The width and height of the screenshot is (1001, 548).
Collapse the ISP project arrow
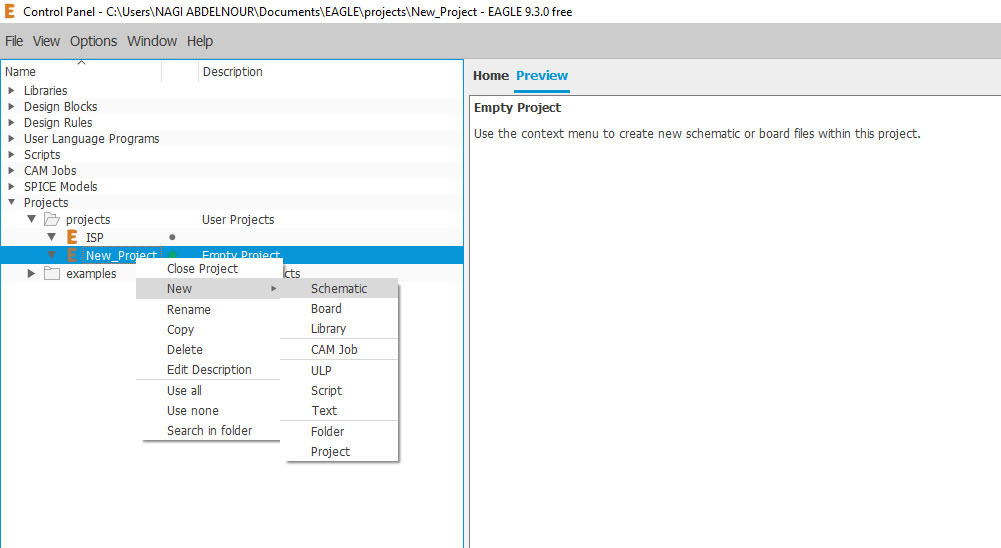pos(52,237)
